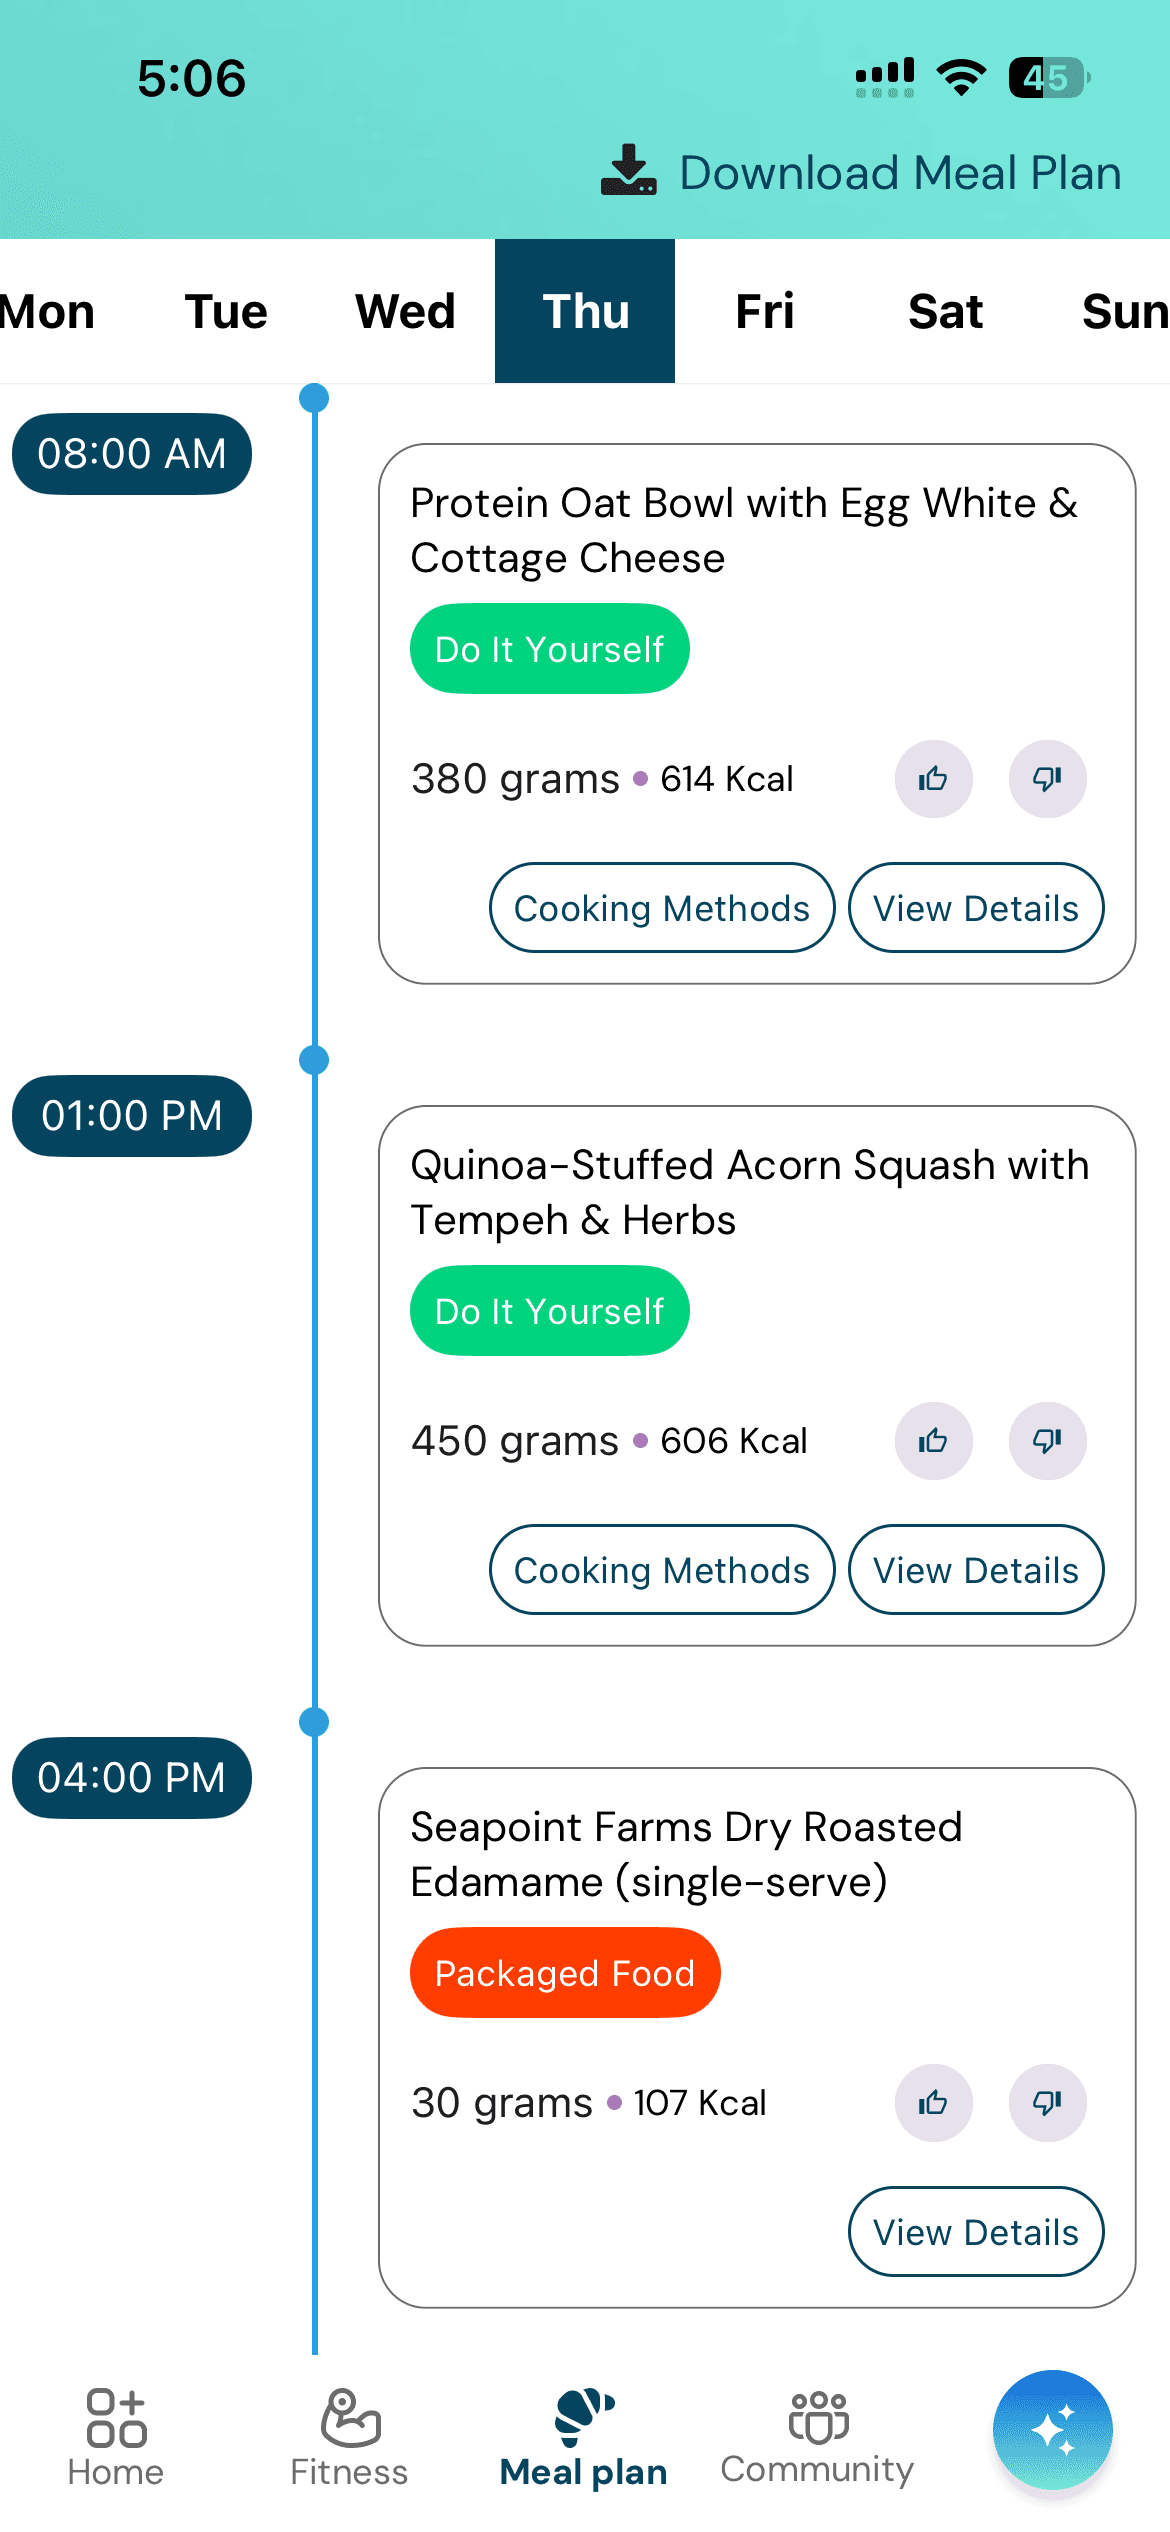Dislike the Protein Oat Bowl meal
Image resolution: width=1170 pixels, height=2532 pixels.
[x=1047, y=779]
